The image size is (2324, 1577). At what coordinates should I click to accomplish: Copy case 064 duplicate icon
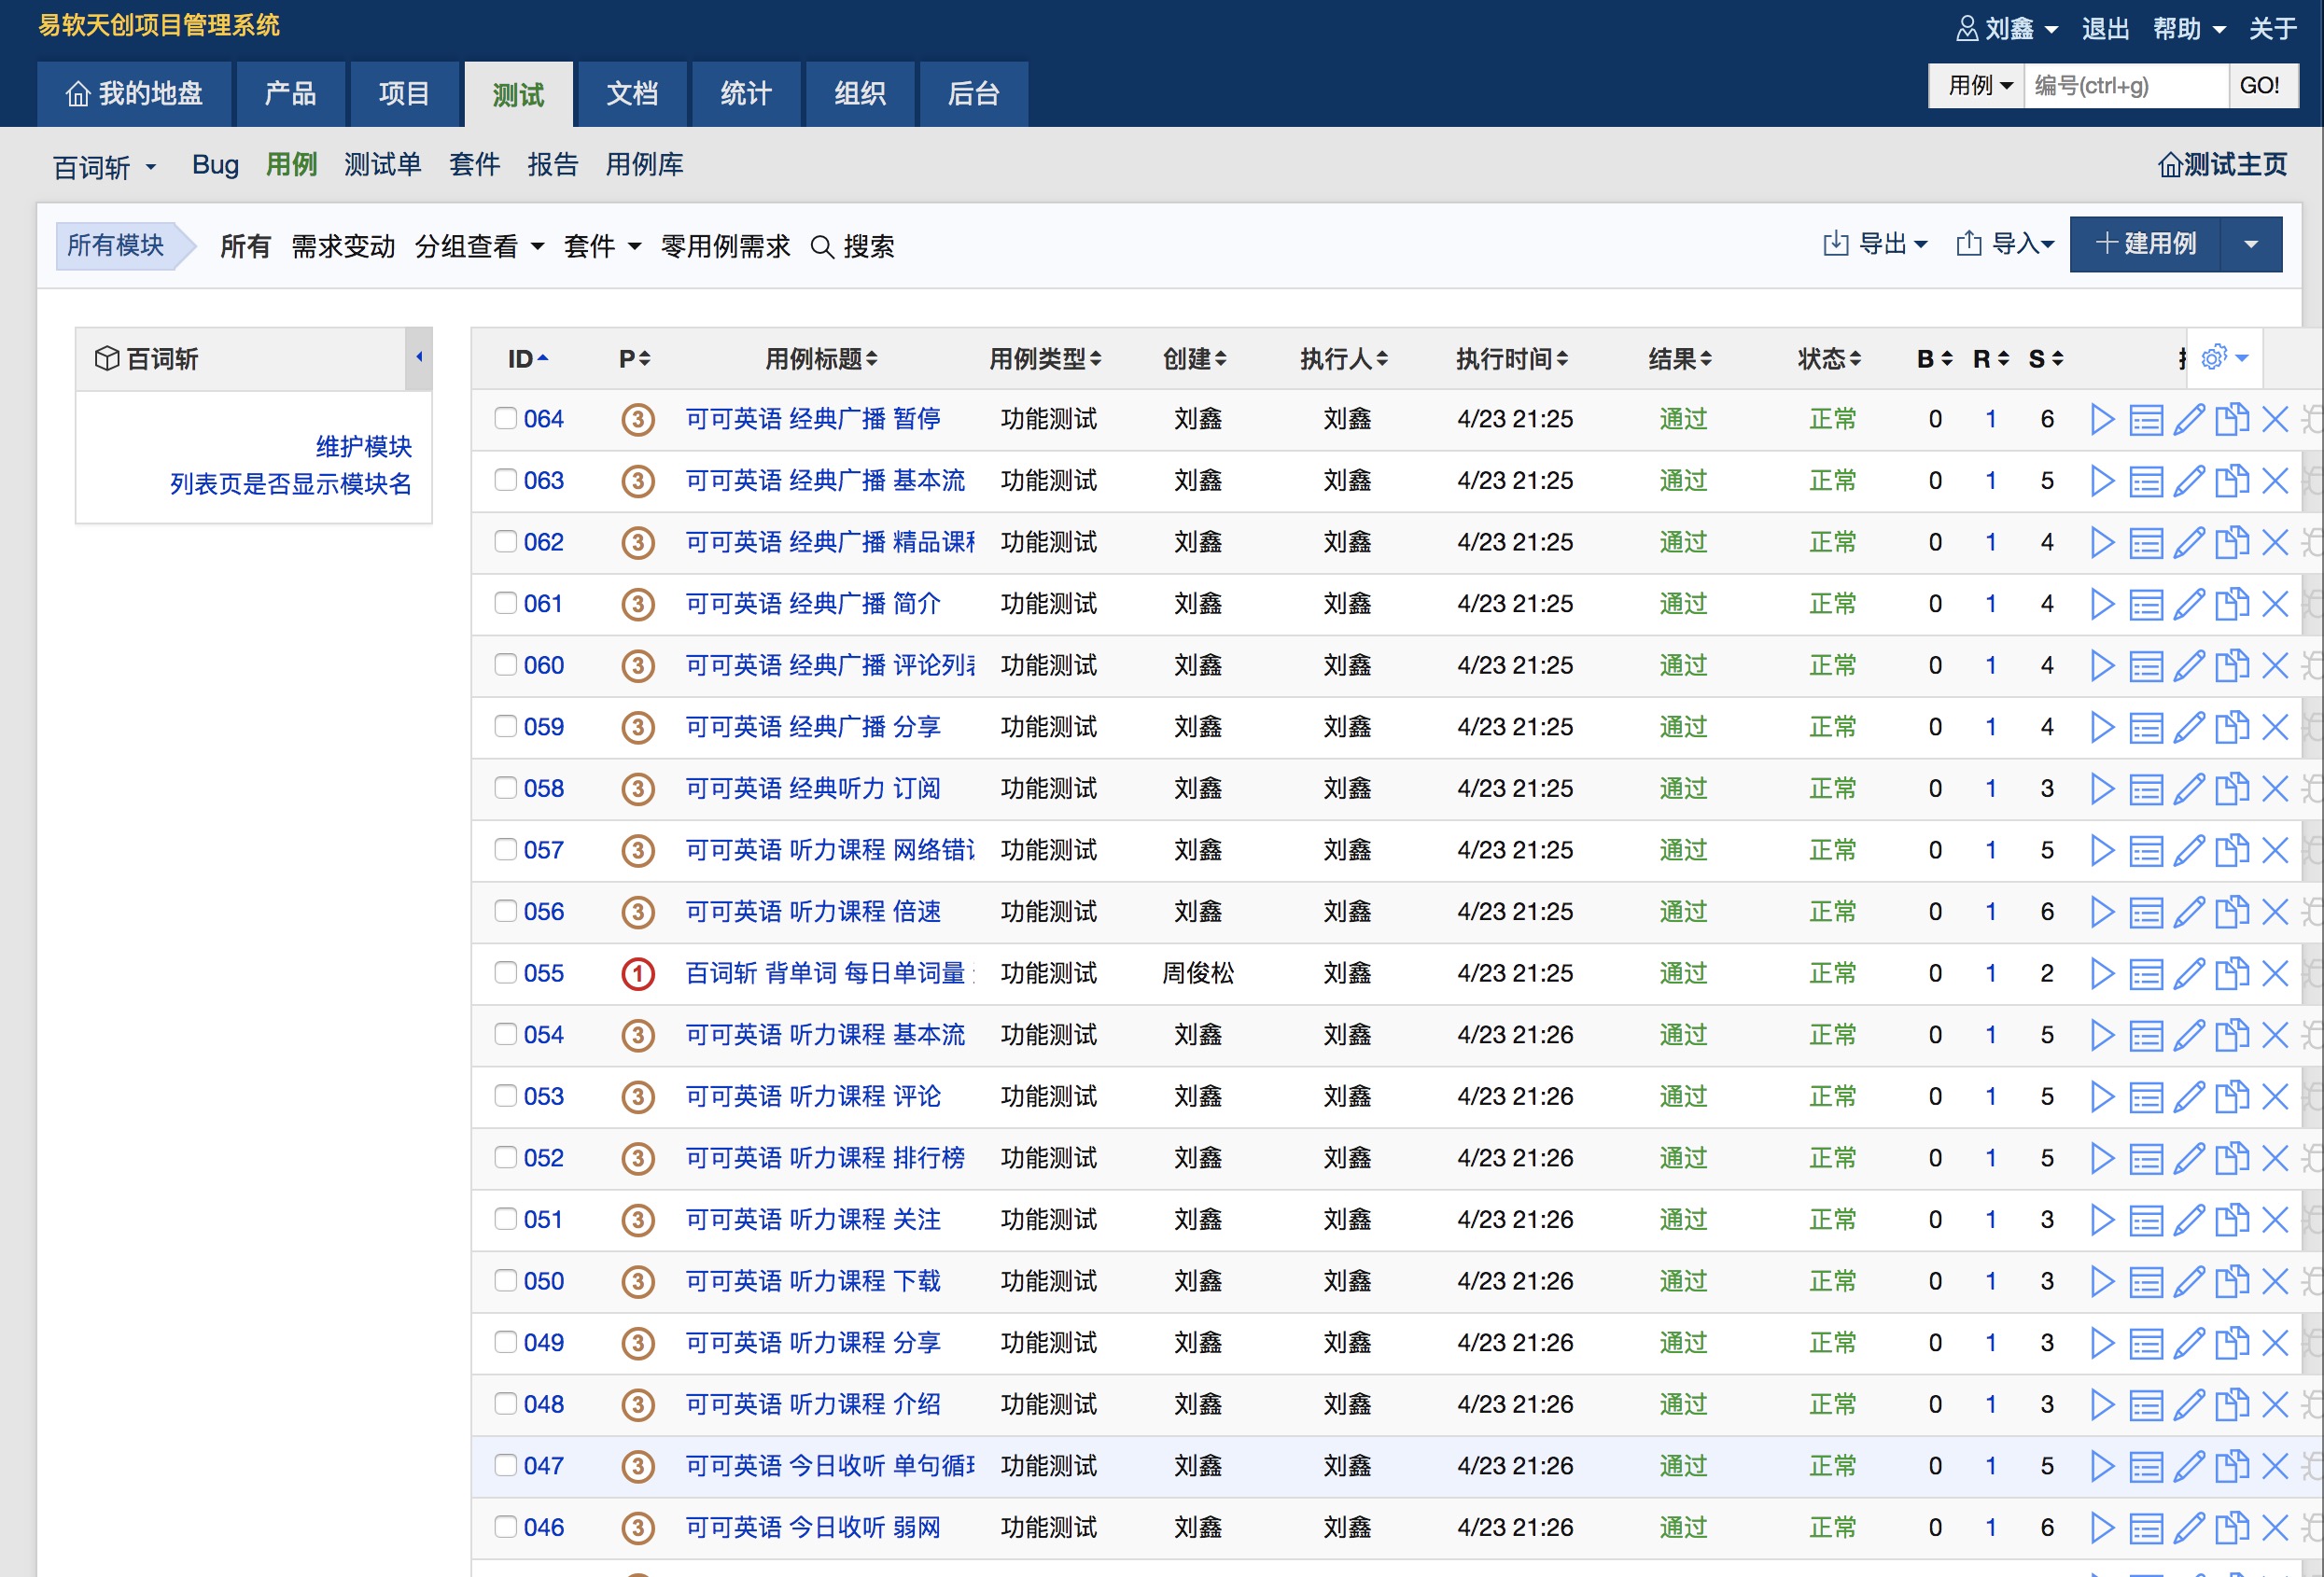2232,419
